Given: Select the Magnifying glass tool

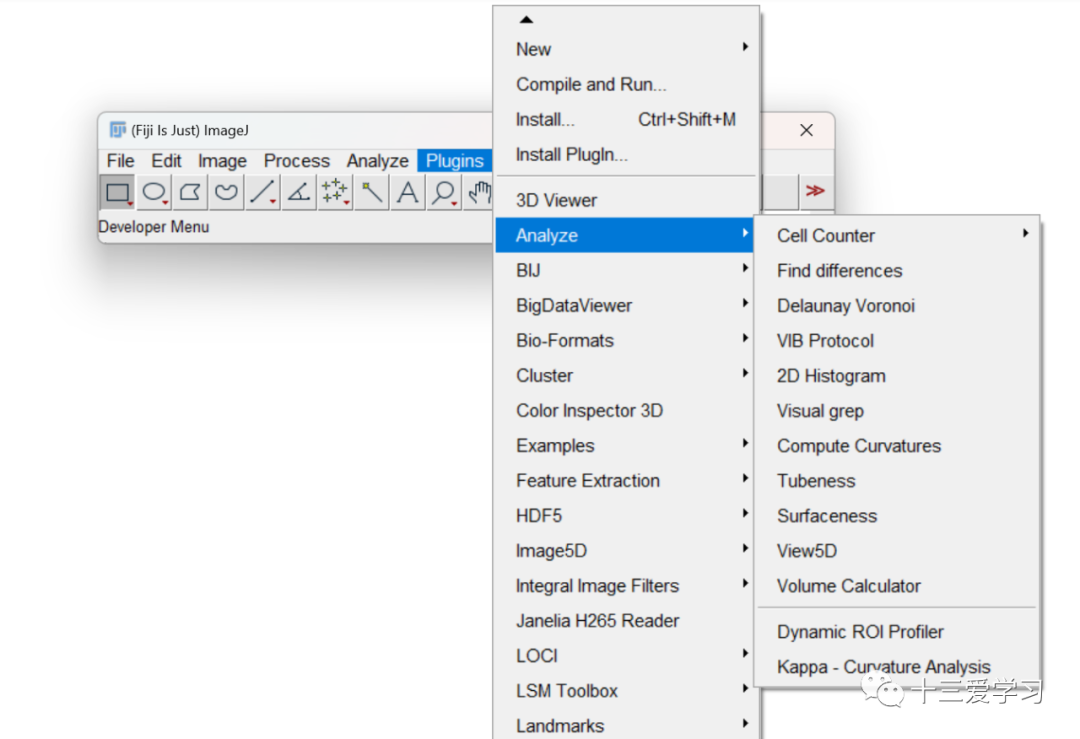Looking at the screenshot, I should 444,192.
